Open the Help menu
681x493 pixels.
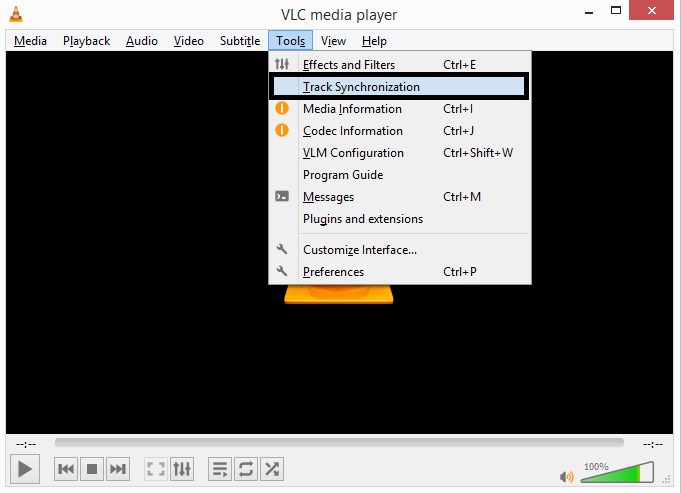click(x=374, y=41)
